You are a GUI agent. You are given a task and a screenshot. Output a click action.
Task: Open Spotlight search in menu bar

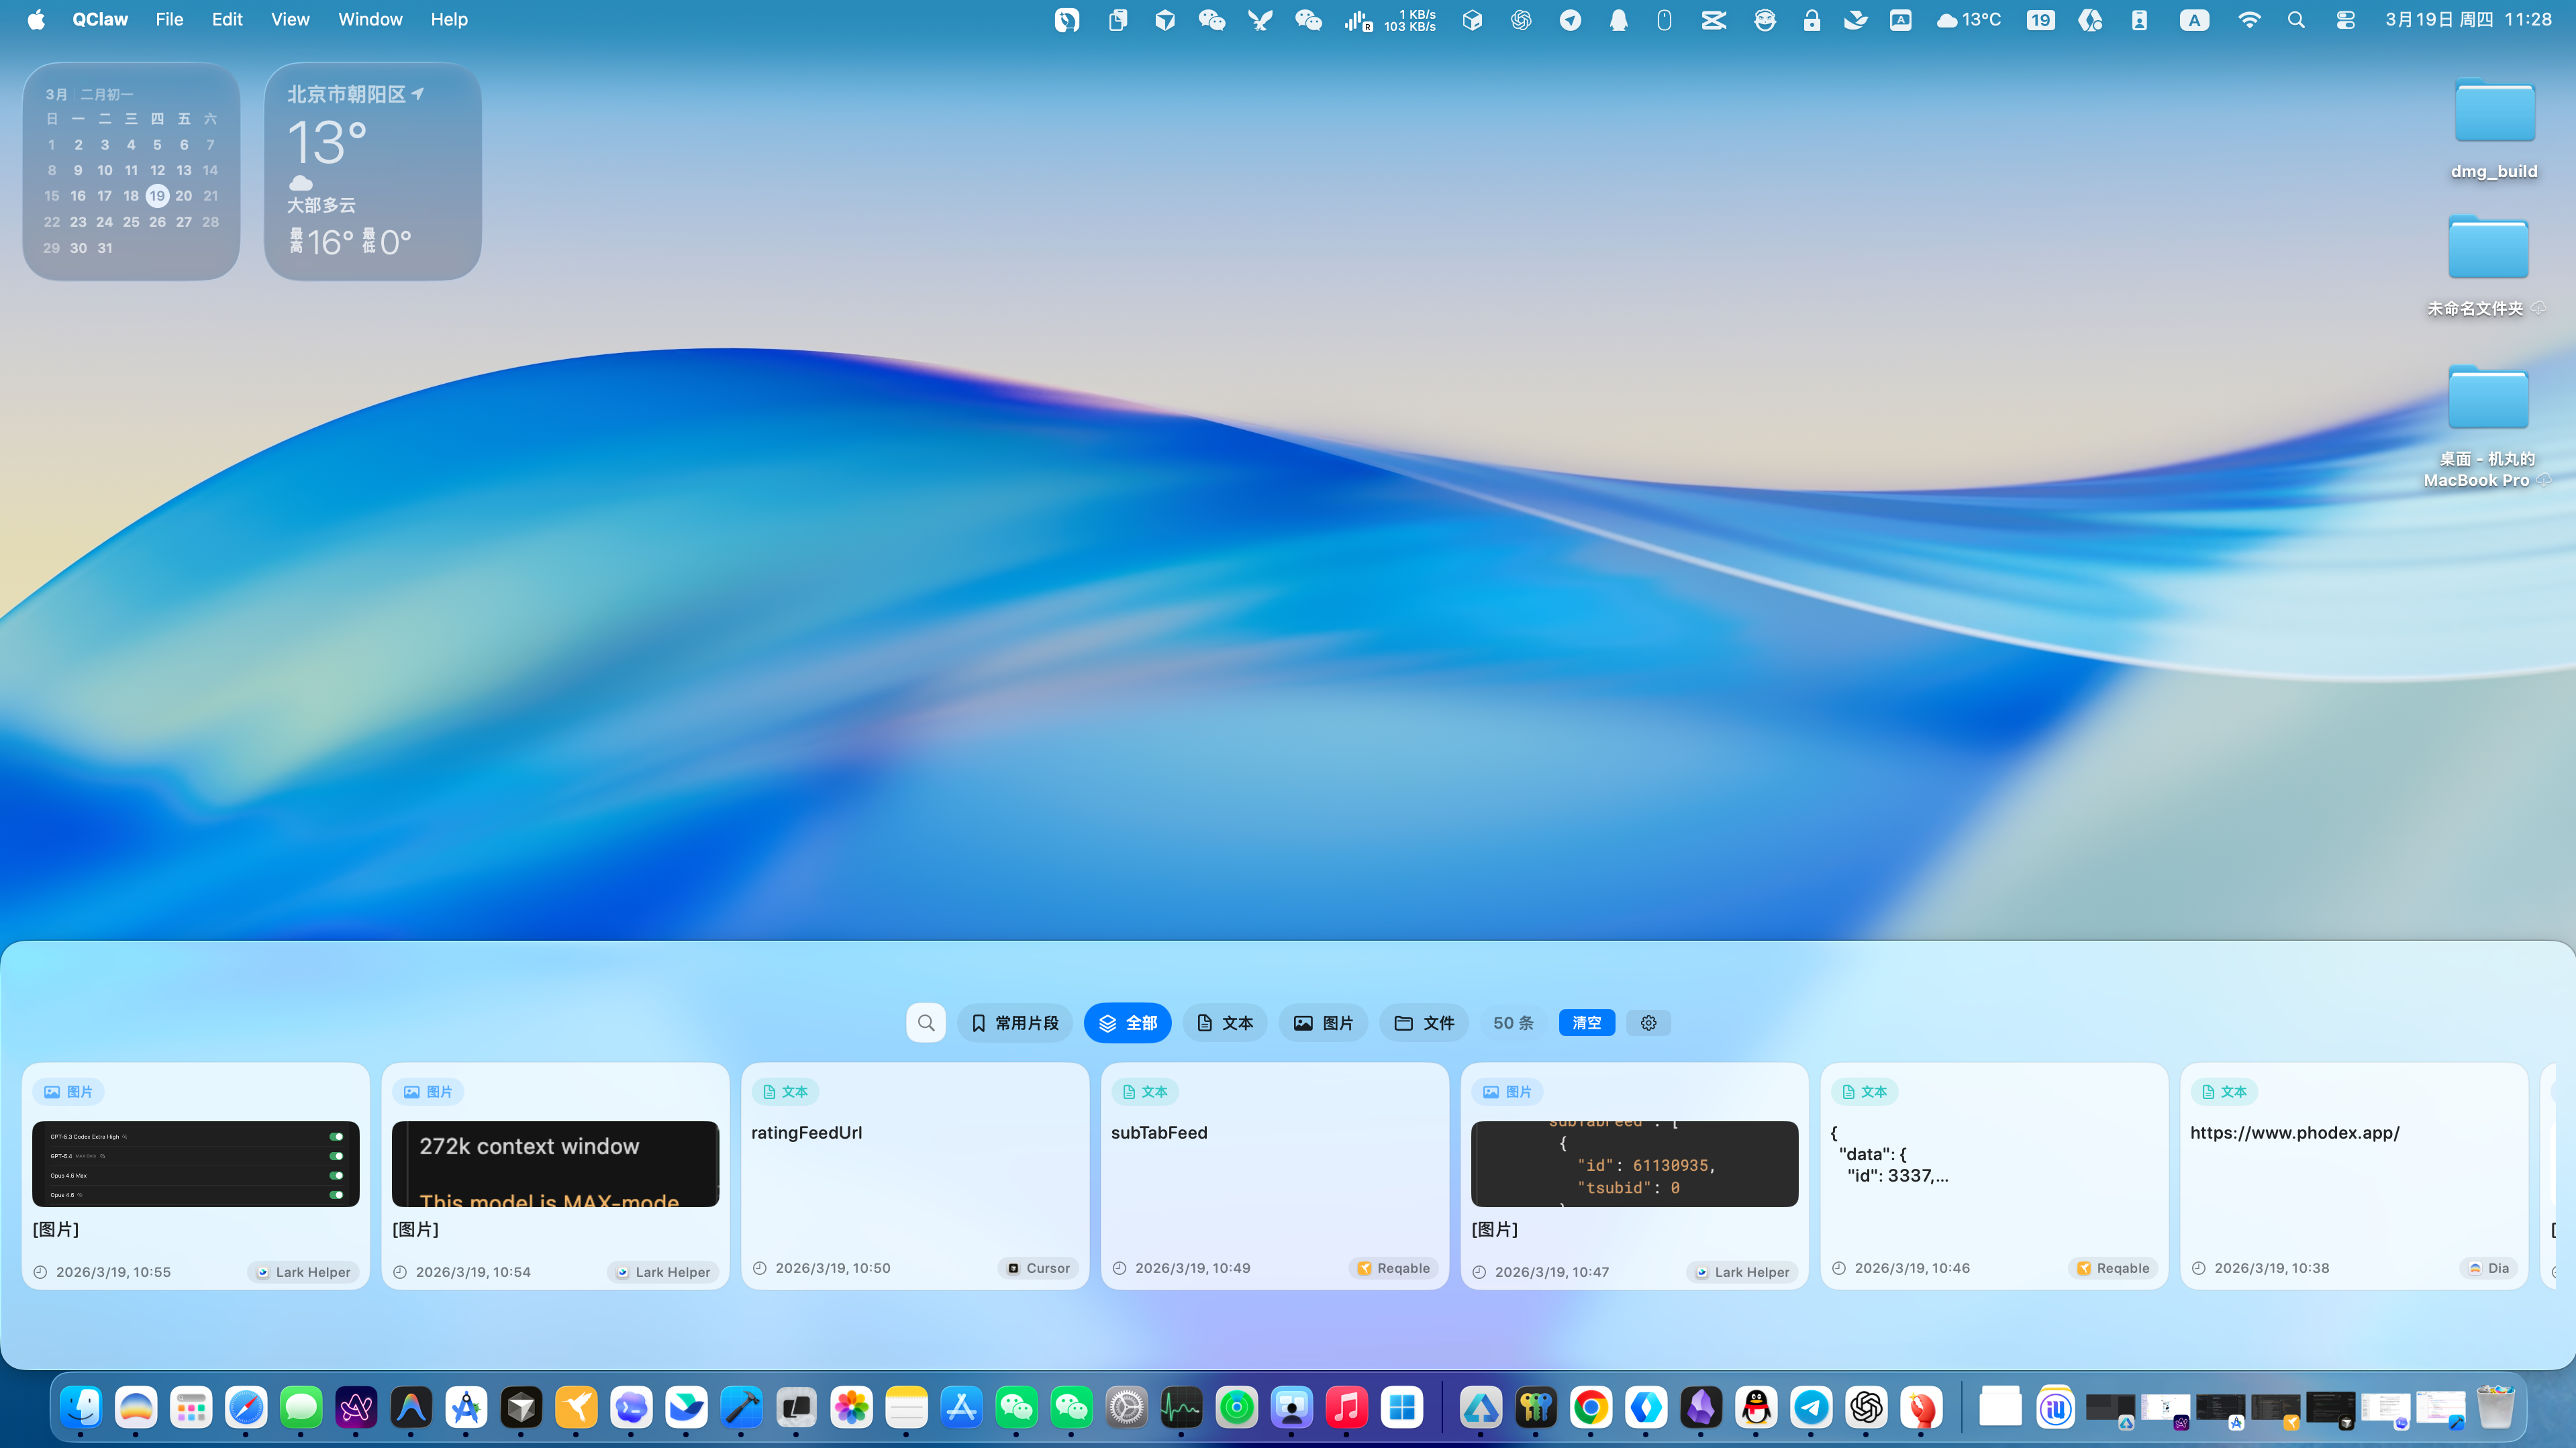pos(2296,19)
